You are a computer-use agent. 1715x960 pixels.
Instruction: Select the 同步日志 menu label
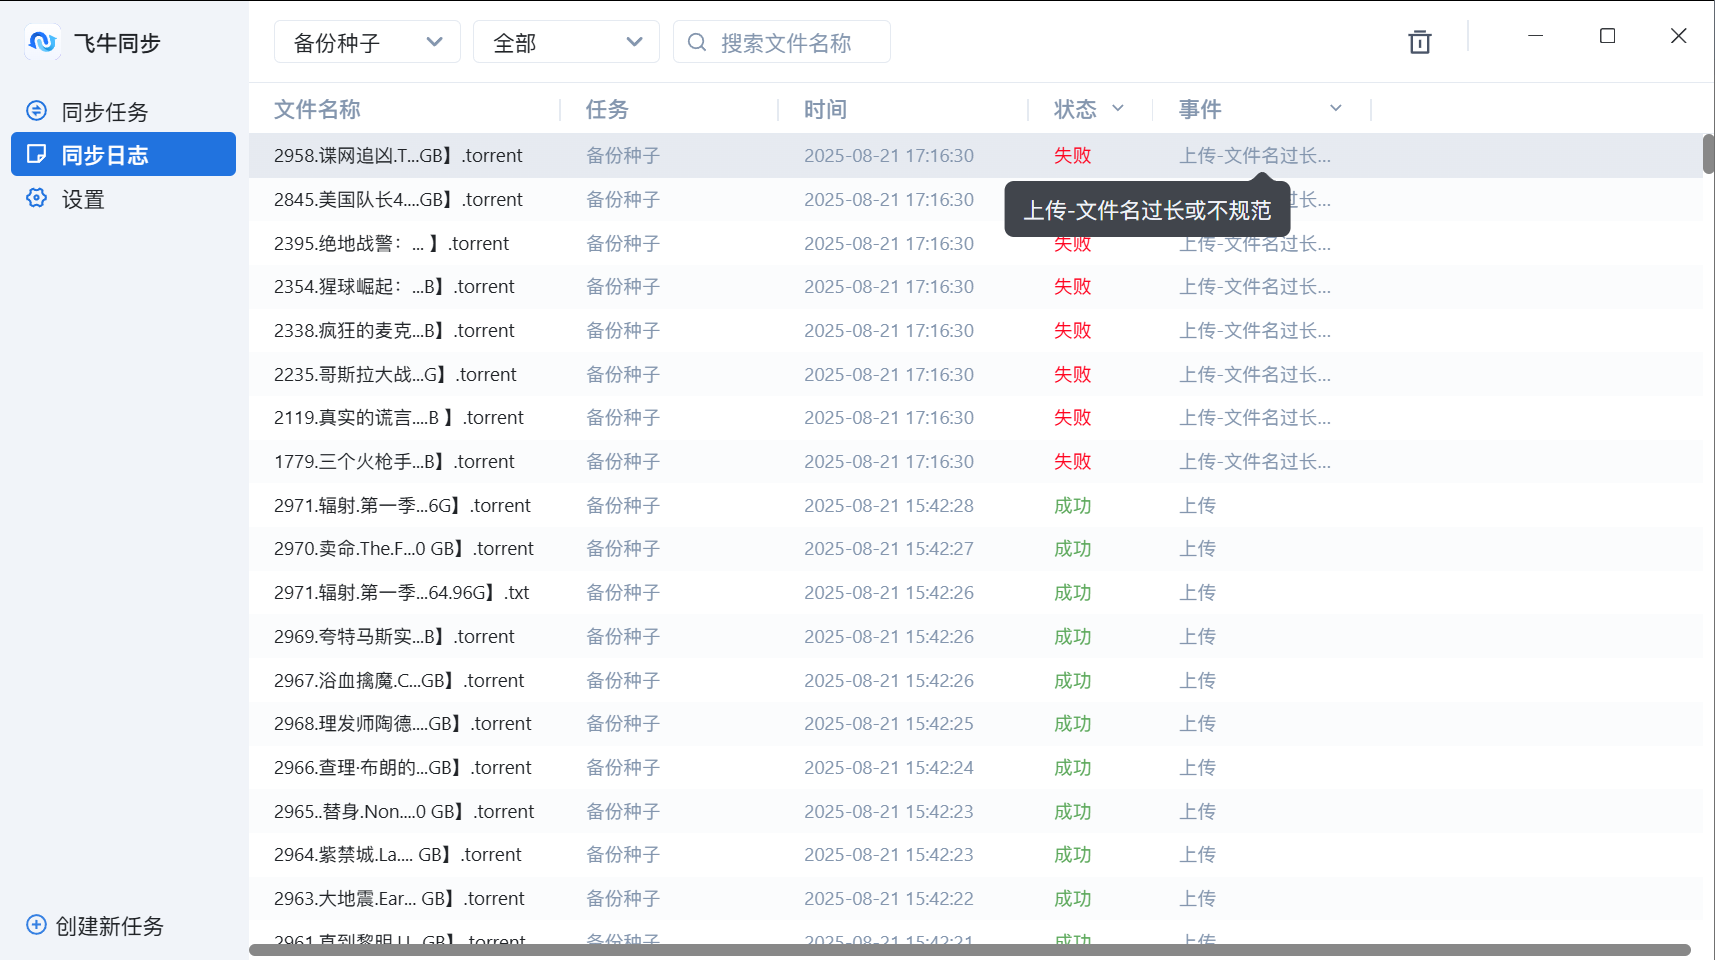tap(105, 155)
